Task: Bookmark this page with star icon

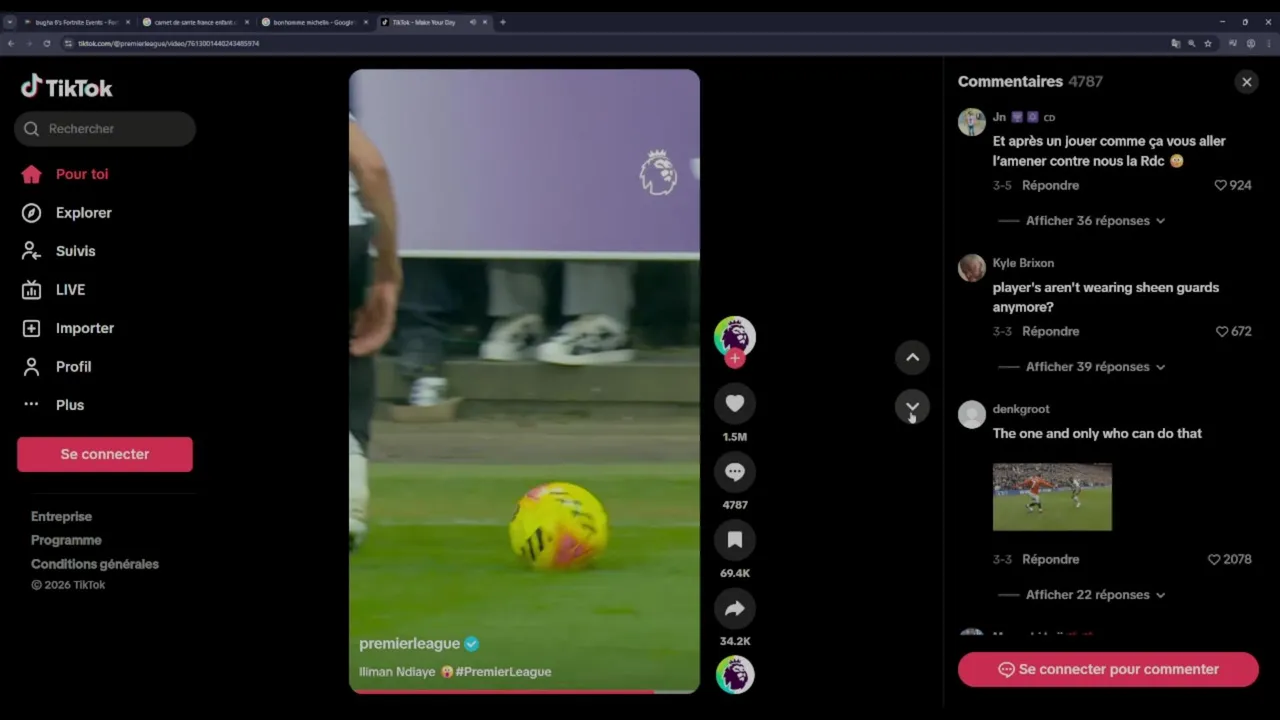Action: click(x=1208, y=44)
